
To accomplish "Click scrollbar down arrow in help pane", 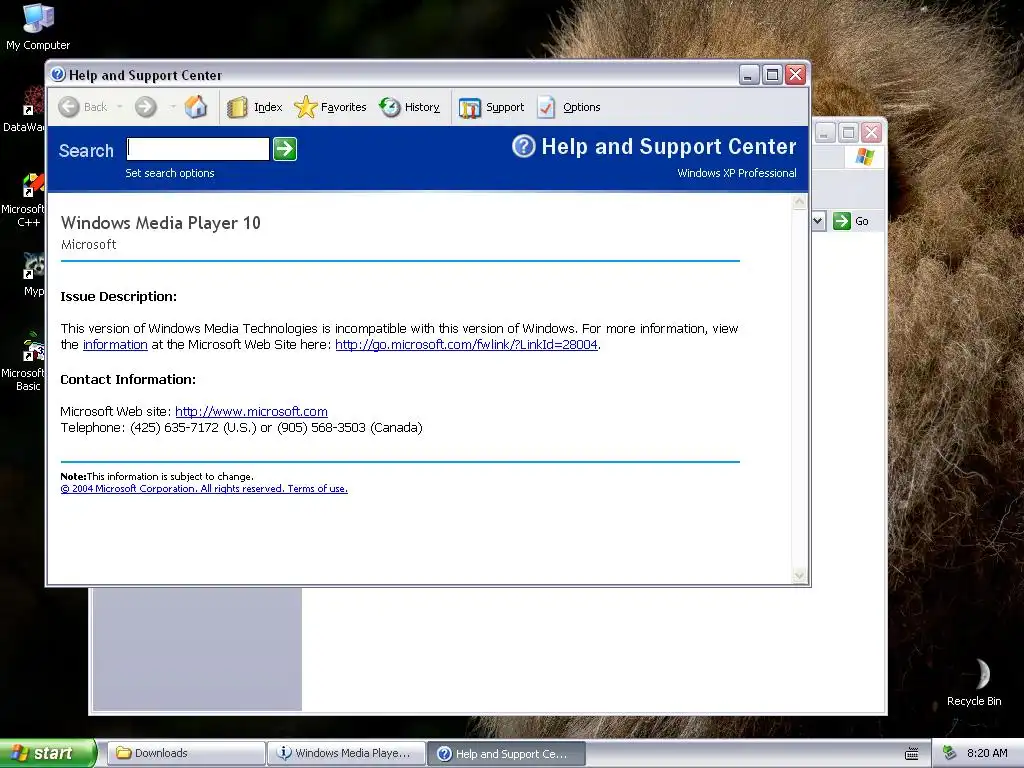I will 799,575.
